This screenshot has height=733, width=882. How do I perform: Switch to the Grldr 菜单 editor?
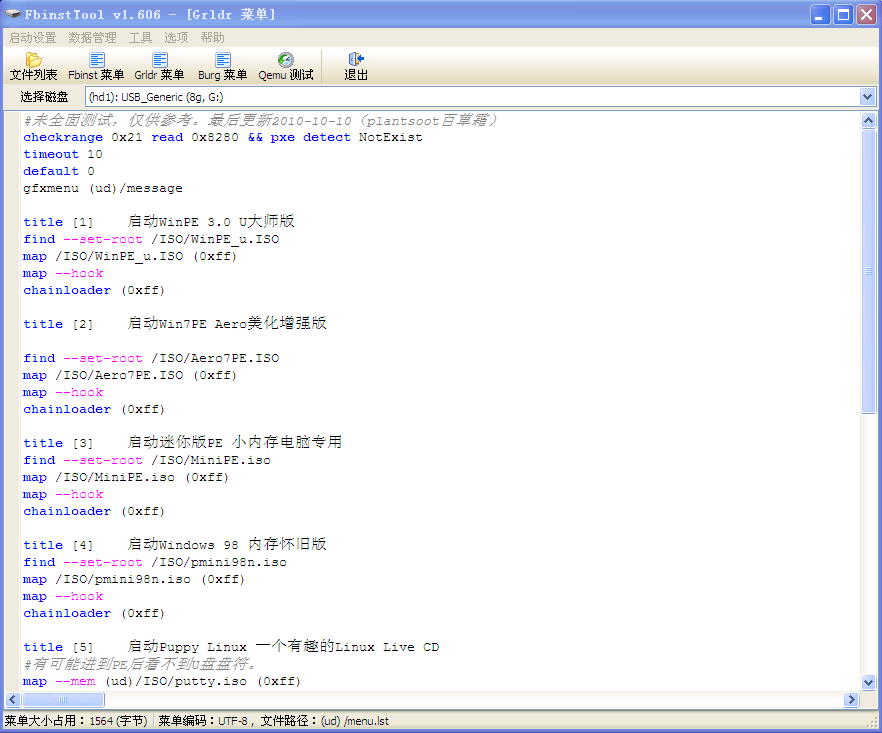159,66
